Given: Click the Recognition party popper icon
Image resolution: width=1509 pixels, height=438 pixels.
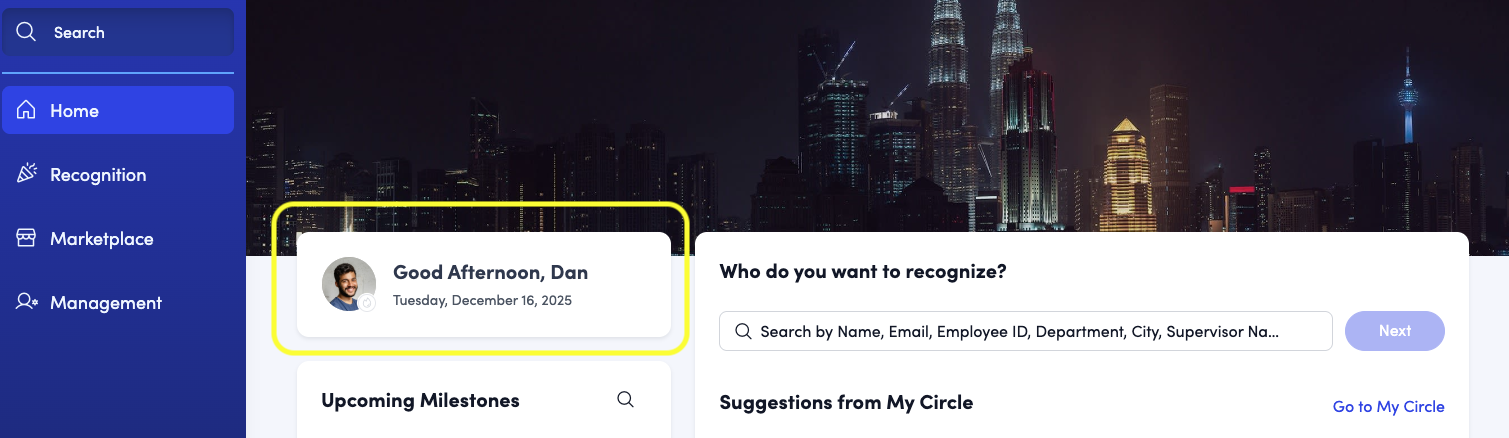Looking at the screenshot, I should tap(26, 174).
